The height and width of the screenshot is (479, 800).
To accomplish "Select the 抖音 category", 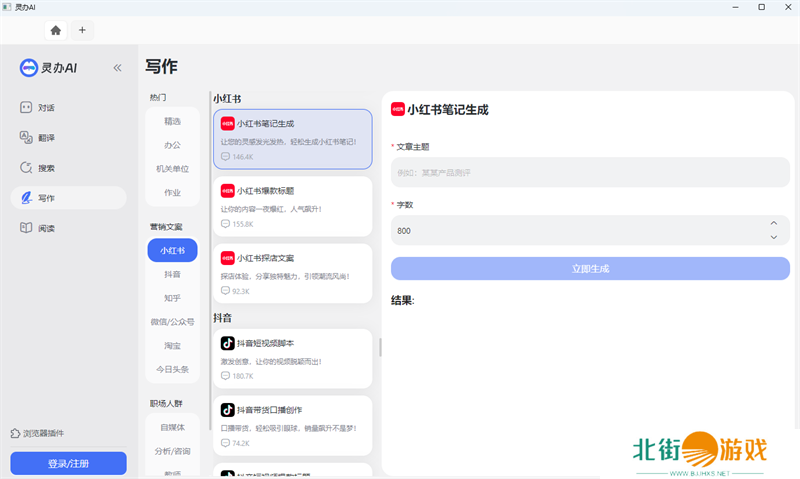I will 172,274.
